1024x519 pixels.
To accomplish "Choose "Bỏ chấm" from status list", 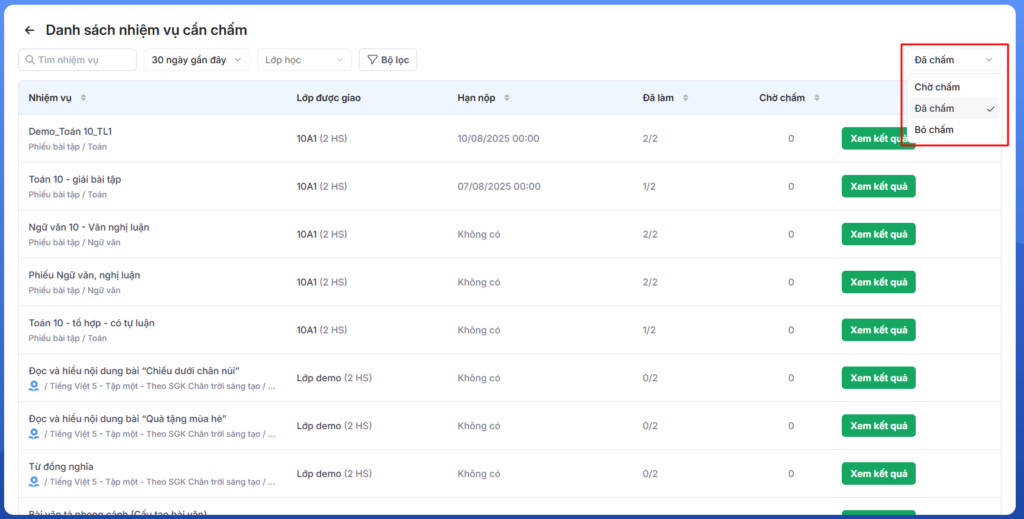I will click(934, 130).
